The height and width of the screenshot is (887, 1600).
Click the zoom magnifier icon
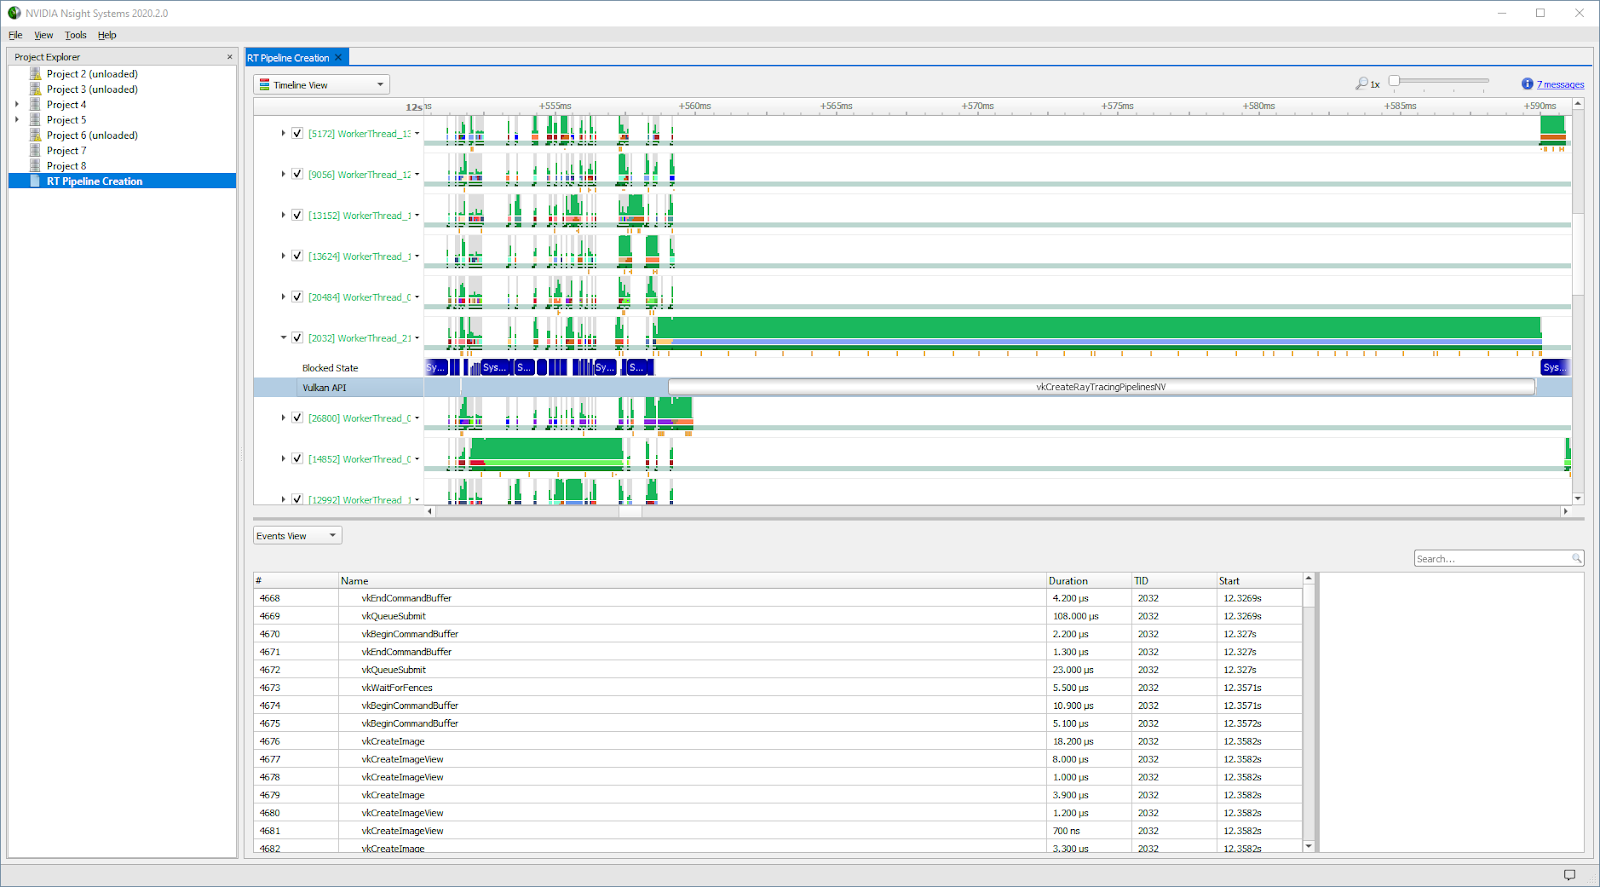(1361, 84)
